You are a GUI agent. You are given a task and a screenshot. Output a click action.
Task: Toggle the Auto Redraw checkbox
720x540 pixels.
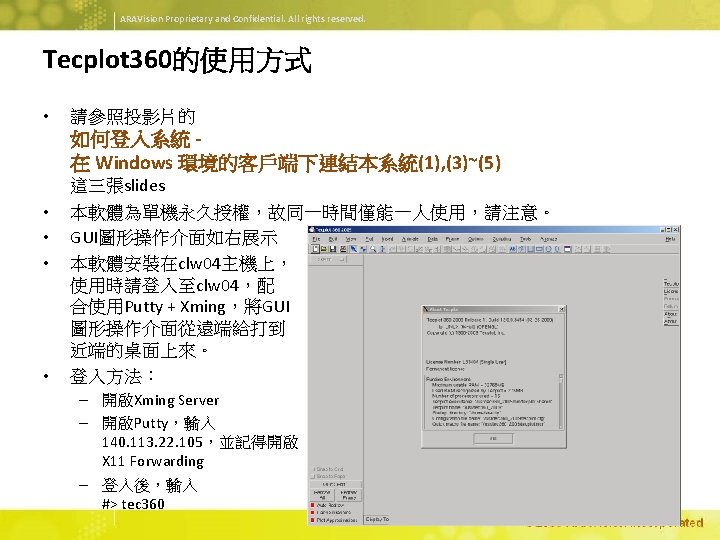pyautogui.click(x=312, y=505)
